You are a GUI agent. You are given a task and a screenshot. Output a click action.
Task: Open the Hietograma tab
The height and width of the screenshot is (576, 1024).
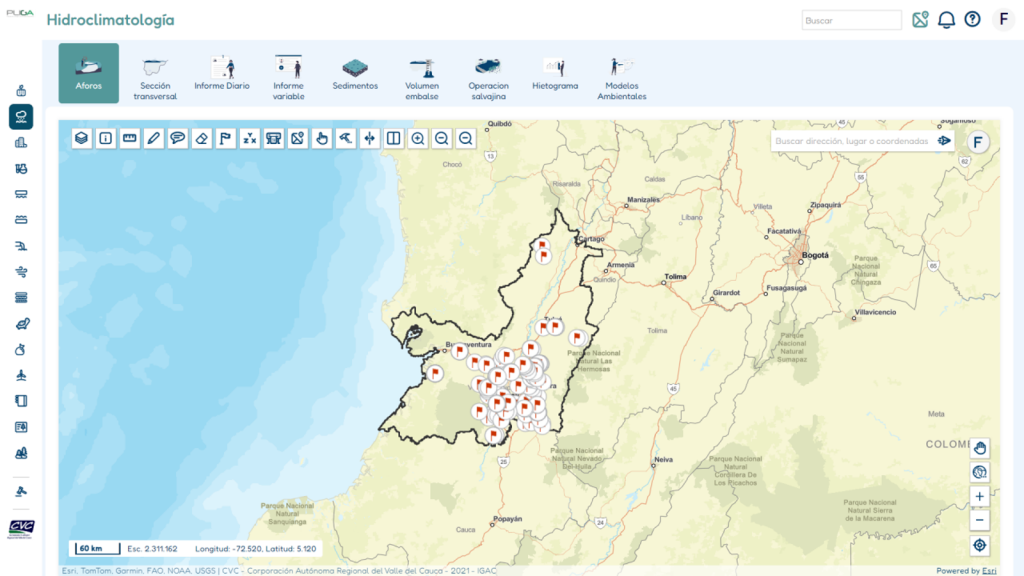(555, 73)
